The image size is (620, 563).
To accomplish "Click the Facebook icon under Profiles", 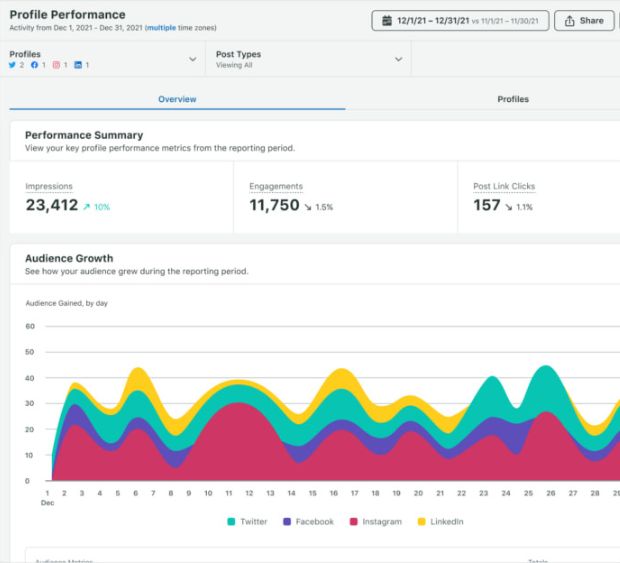I will coord(33,65).
